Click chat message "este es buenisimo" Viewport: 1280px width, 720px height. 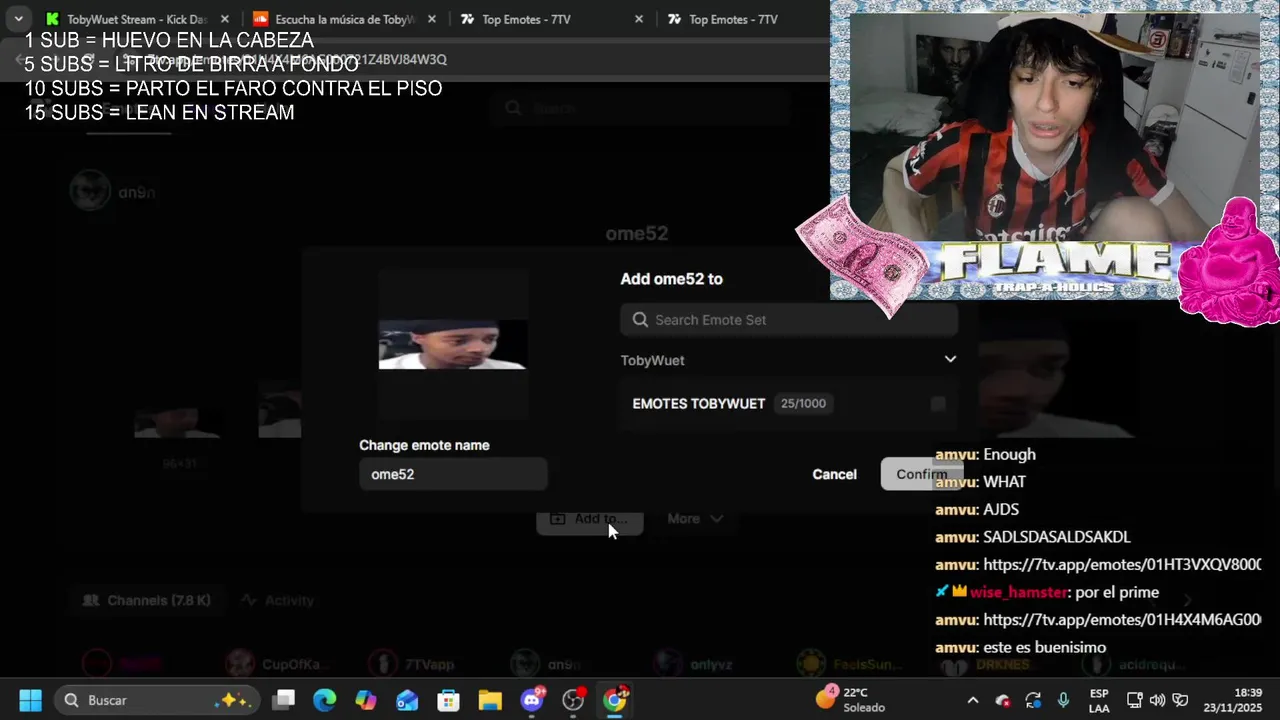pos(1044,648)
